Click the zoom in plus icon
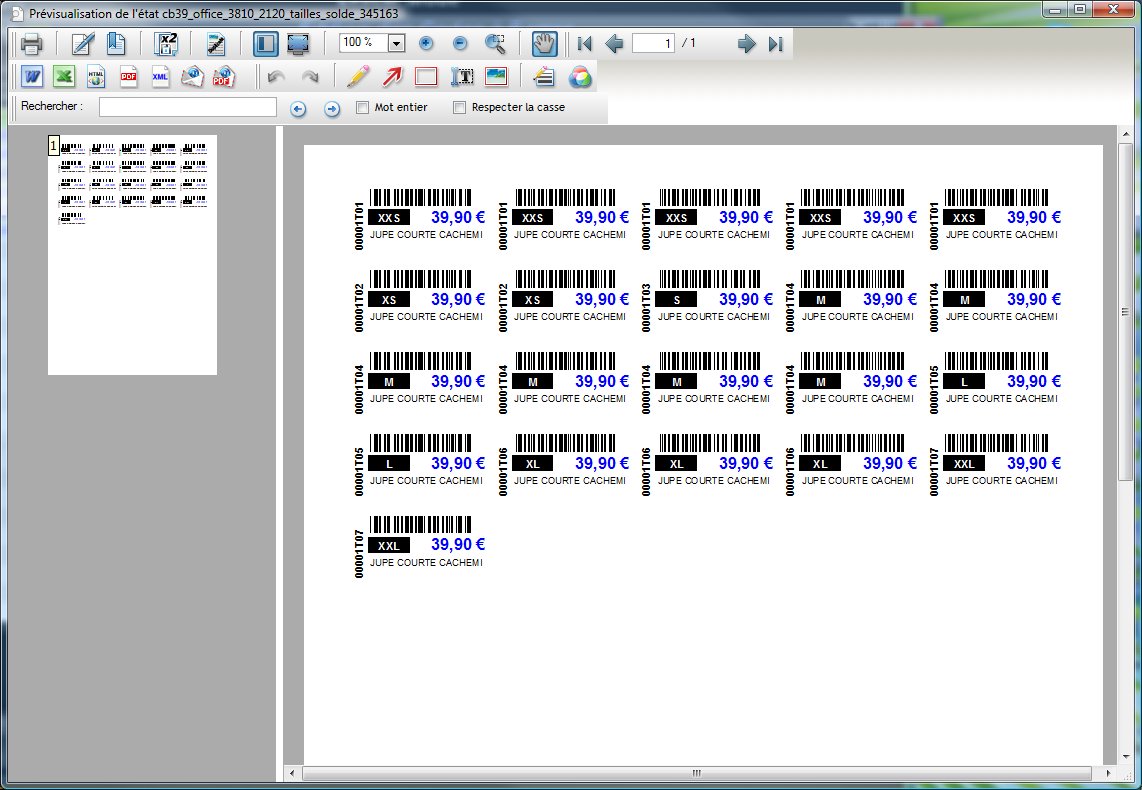Viewport: 1142px width, 790px height. (426, 44)
